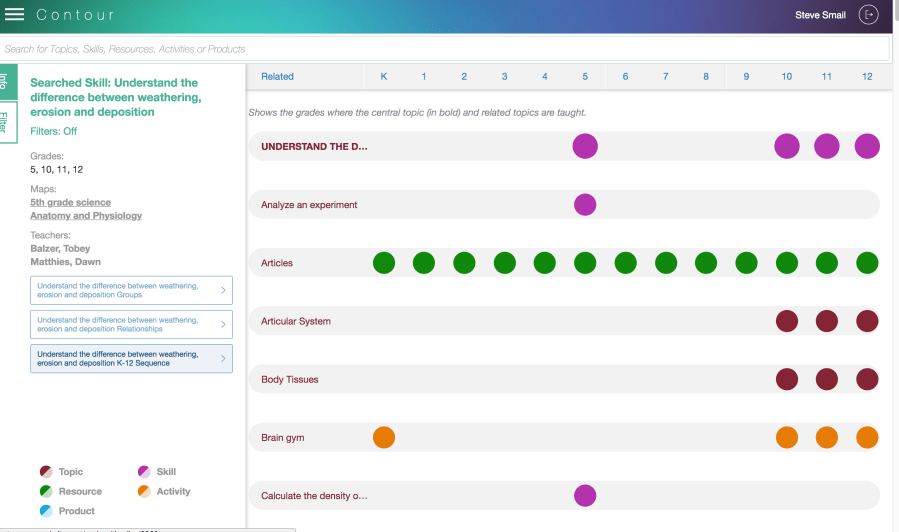Toggle the Topic legend filter

pyautogui.click(x=47, y=472)
